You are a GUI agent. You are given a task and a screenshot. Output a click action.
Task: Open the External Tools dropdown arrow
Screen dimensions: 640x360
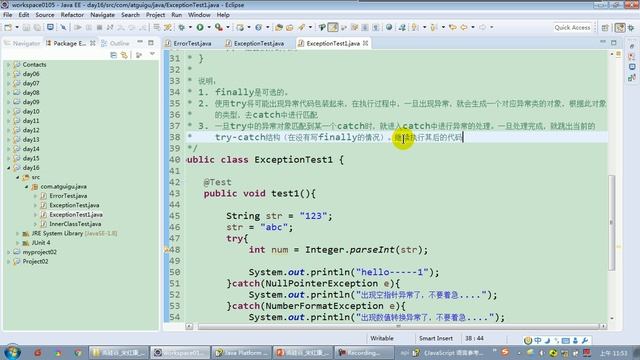pyautogui.click(x=228, y=27)
